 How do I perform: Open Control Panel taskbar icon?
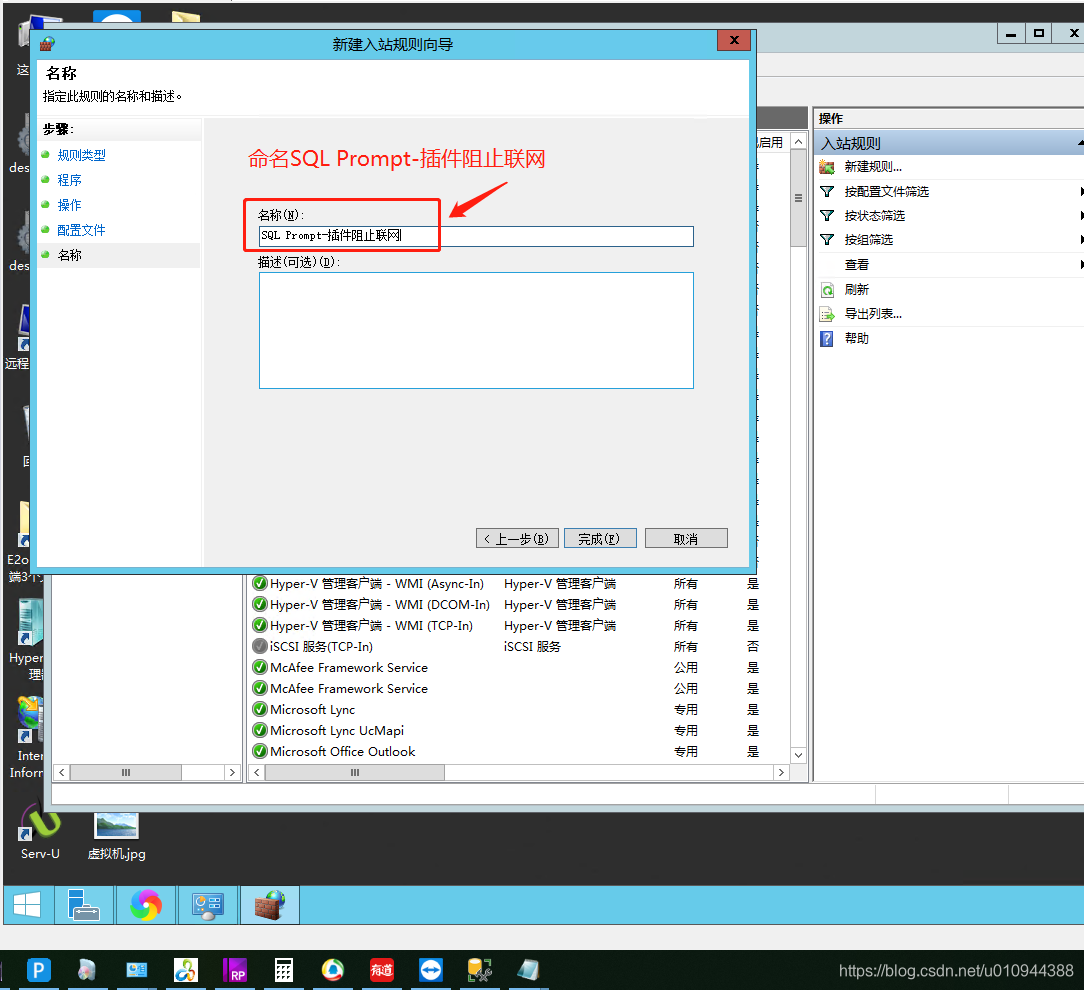pos(207,904)
